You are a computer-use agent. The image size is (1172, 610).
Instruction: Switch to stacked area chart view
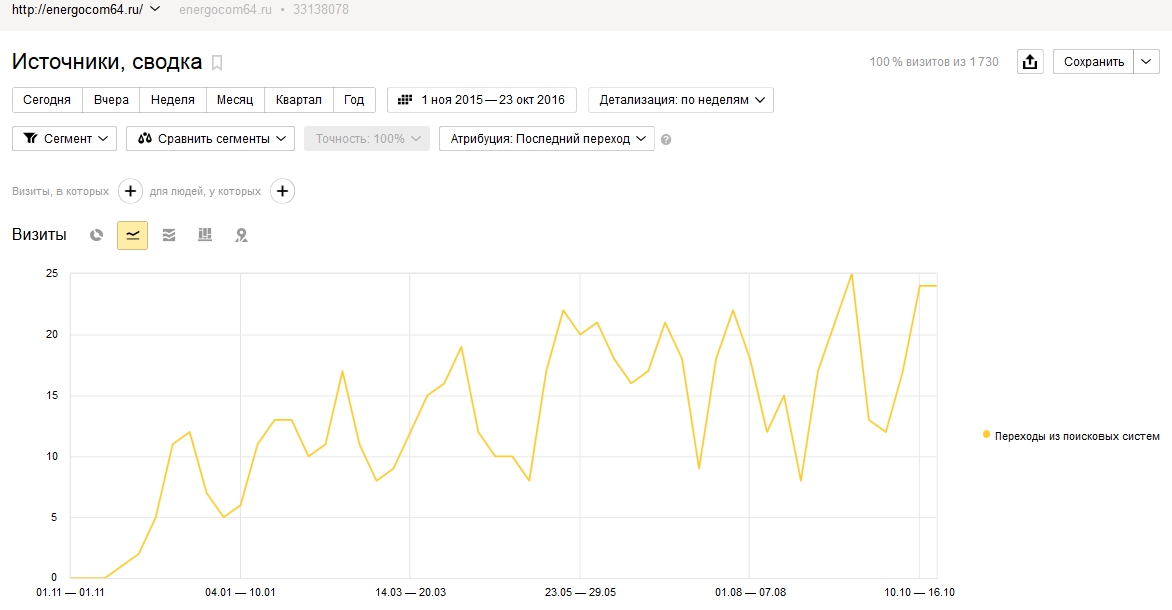coord(169,236)
